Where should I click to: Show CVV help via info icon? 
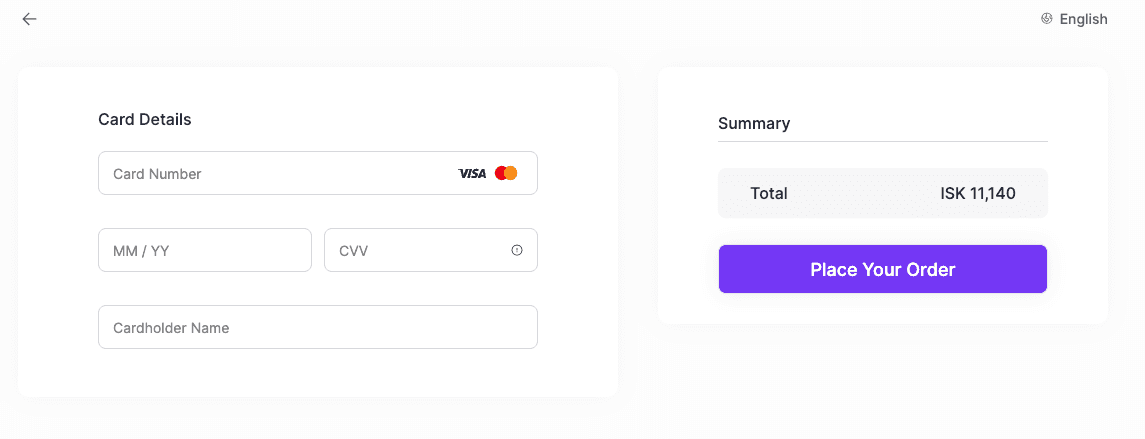[x=517, y=251]
